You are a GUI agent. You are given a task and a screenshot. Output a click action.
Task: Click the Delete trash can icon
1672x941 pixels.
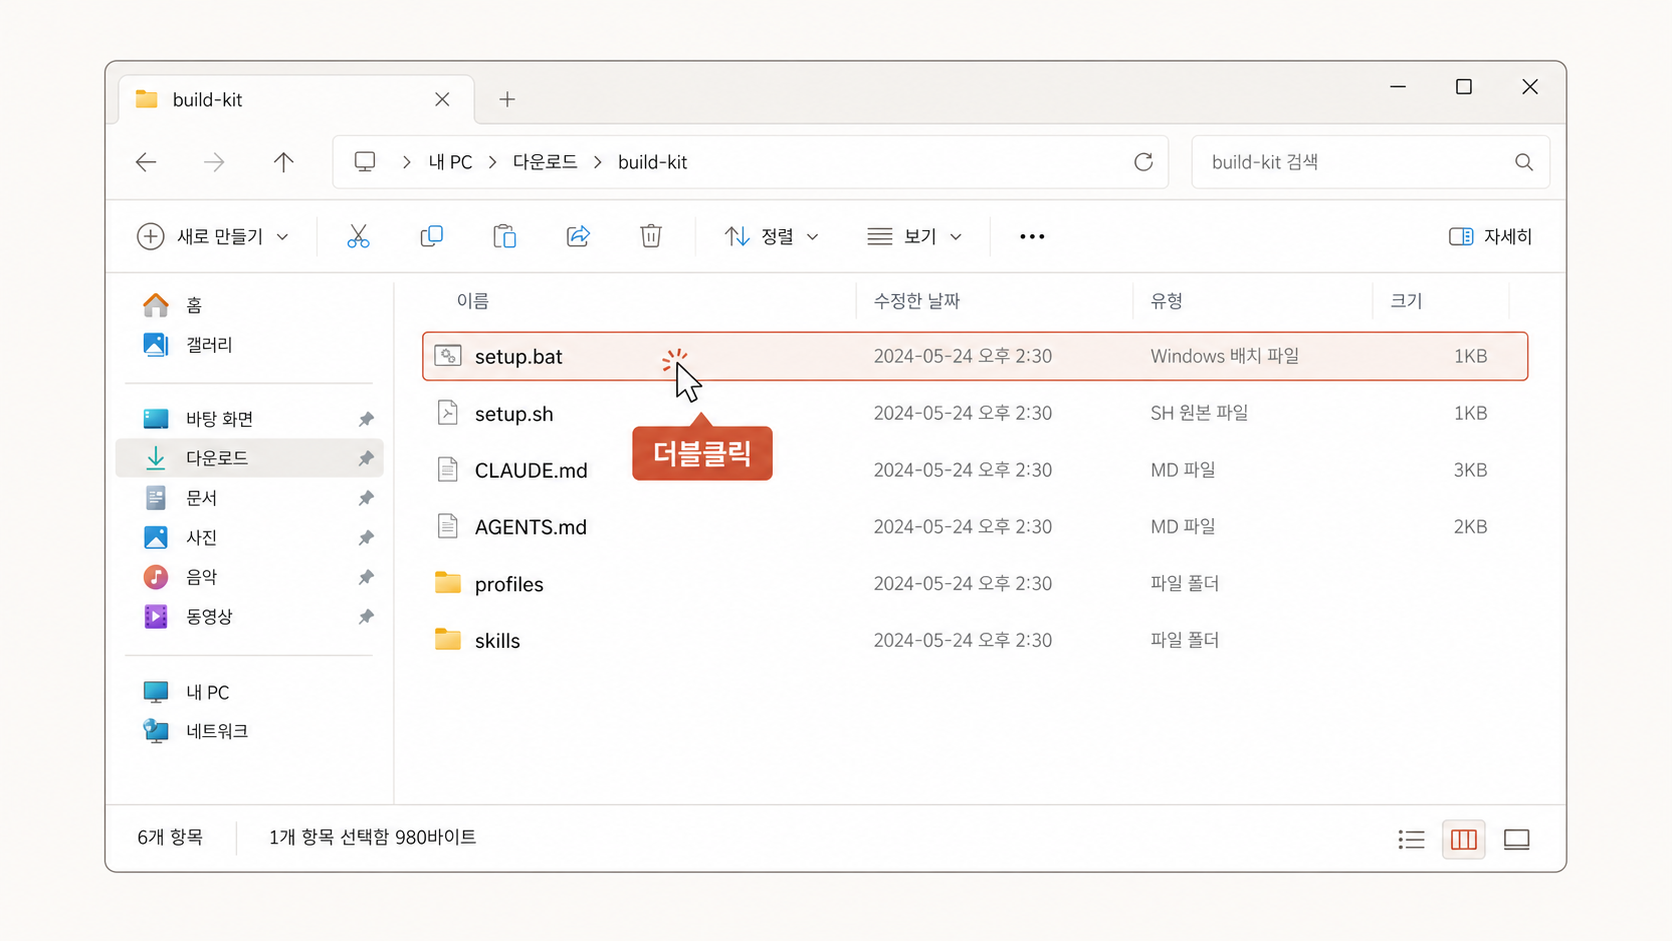coord(651,236)
